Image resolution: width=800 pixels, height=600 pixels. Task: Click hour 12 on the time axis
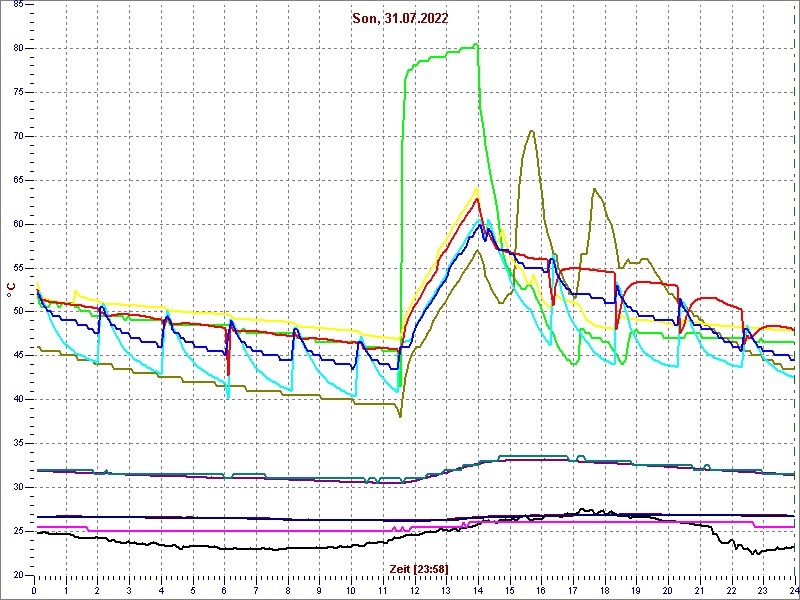coord(414,589)
